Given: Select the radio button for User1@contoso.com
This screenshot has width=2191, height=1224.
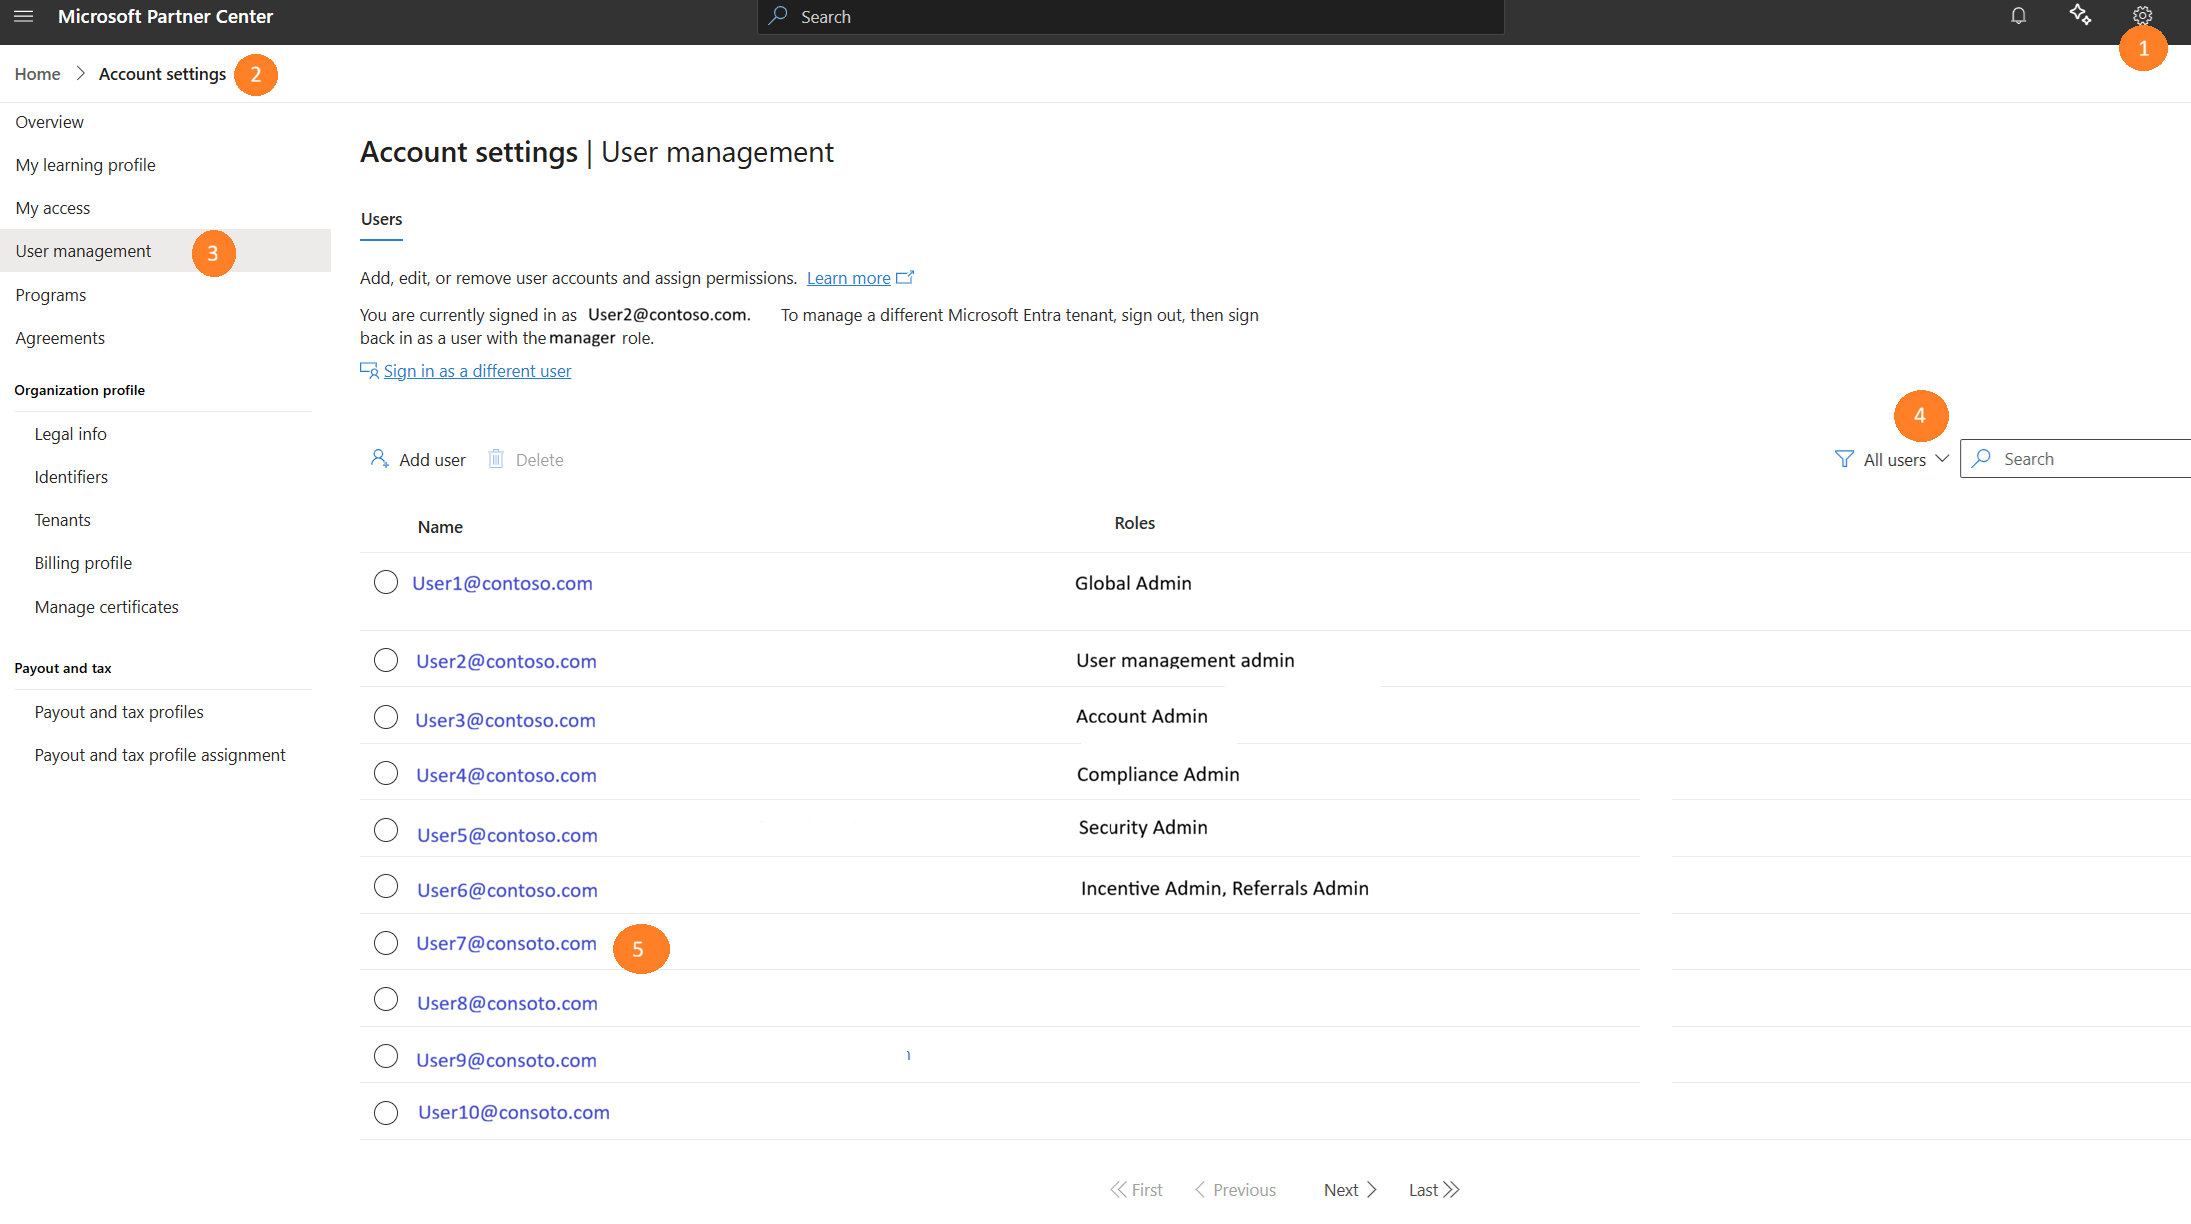Looking at the screenshot, I should click(x=386, y=581).
